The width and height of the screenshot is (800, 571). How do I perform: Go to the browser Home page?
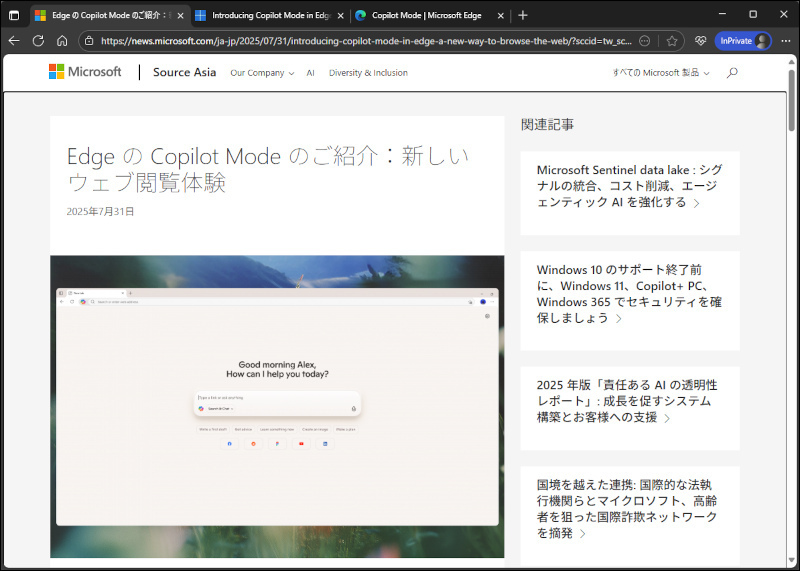[x=62, y=41]
